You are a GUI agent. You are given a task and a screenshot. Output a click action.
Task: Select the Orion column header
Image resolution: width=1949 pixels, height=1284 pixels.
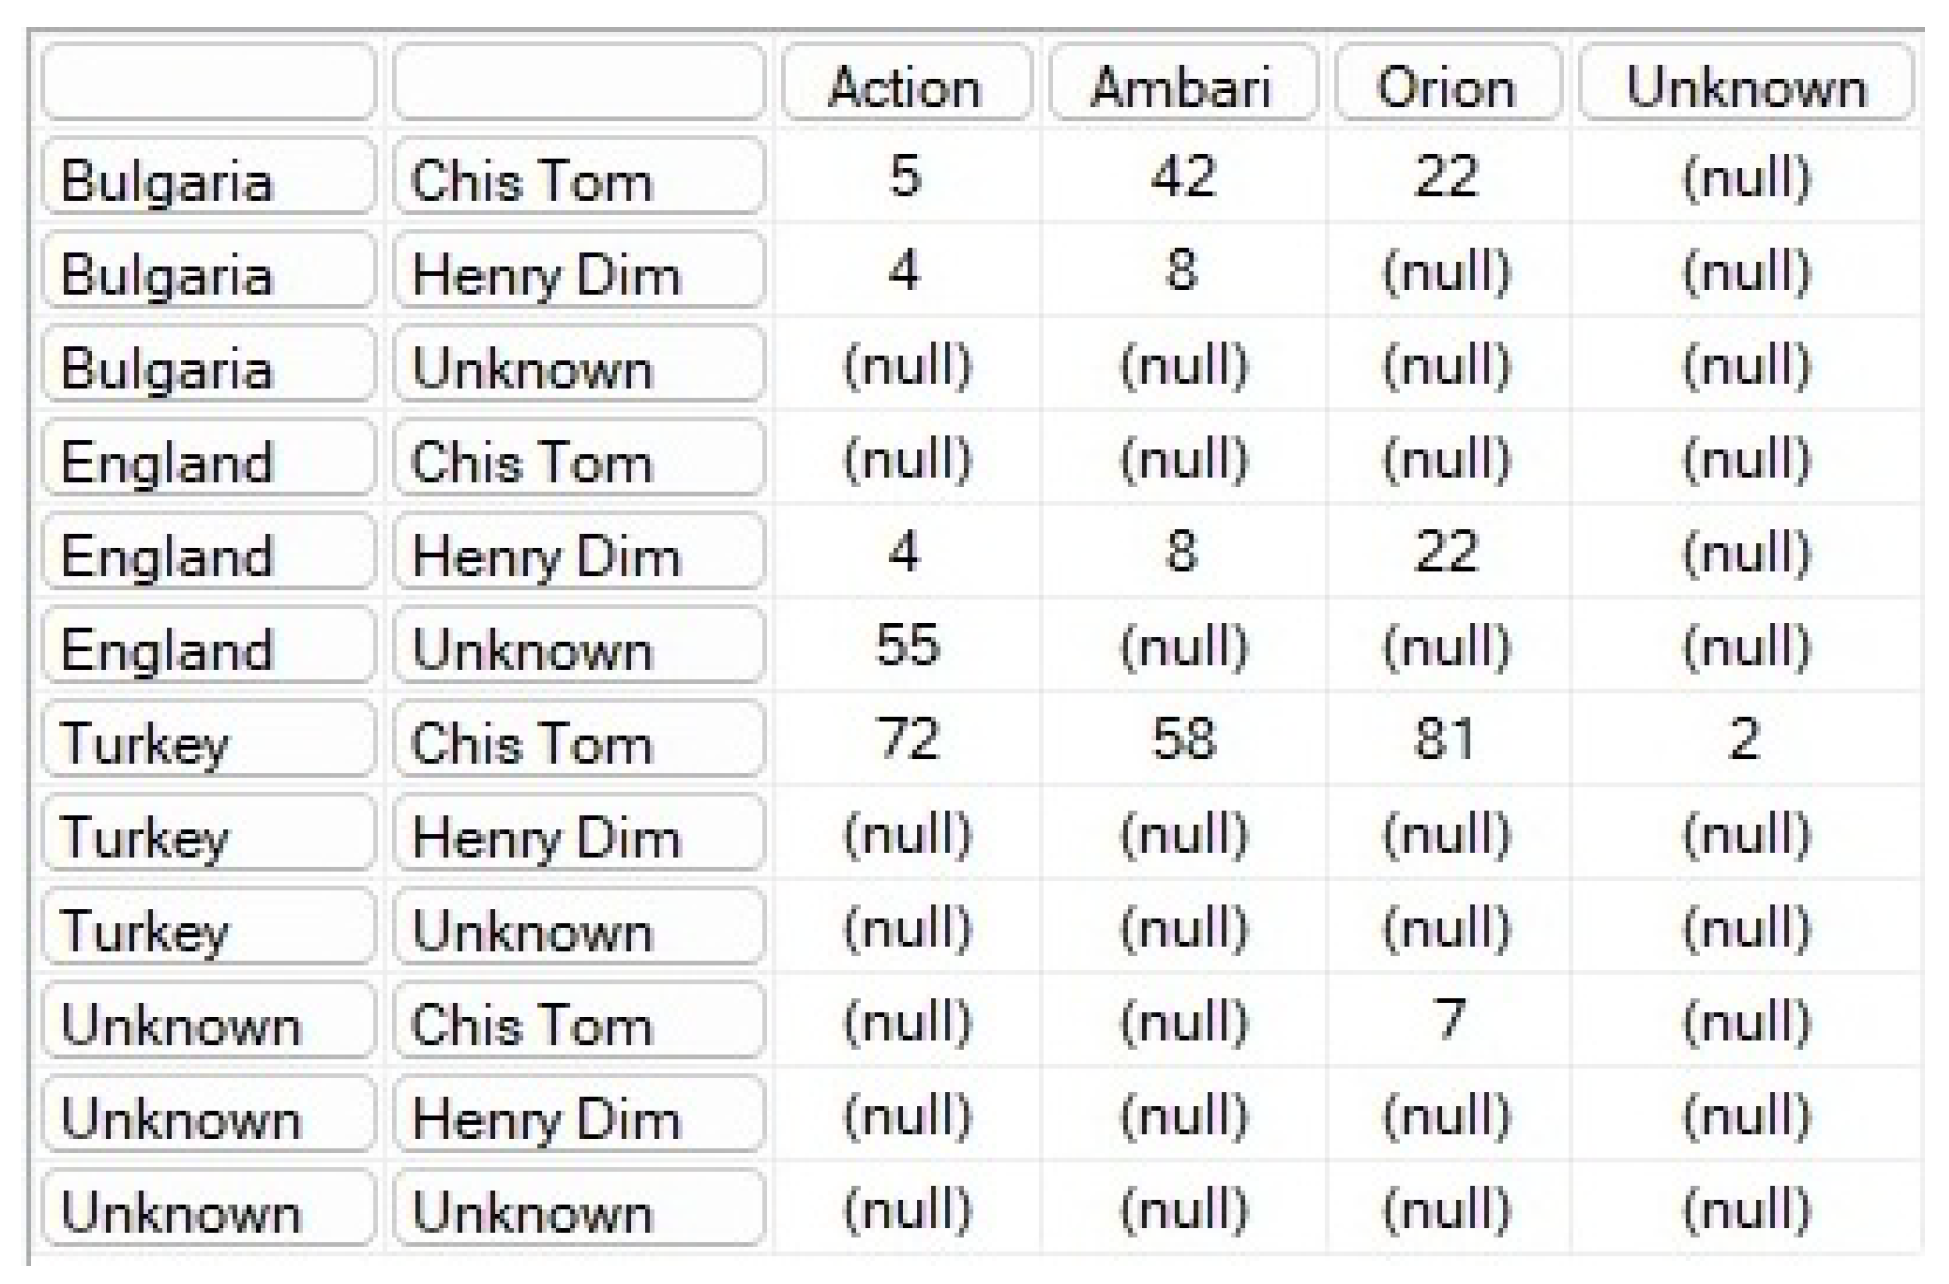pyautogui.click(x=1448, y=84)
